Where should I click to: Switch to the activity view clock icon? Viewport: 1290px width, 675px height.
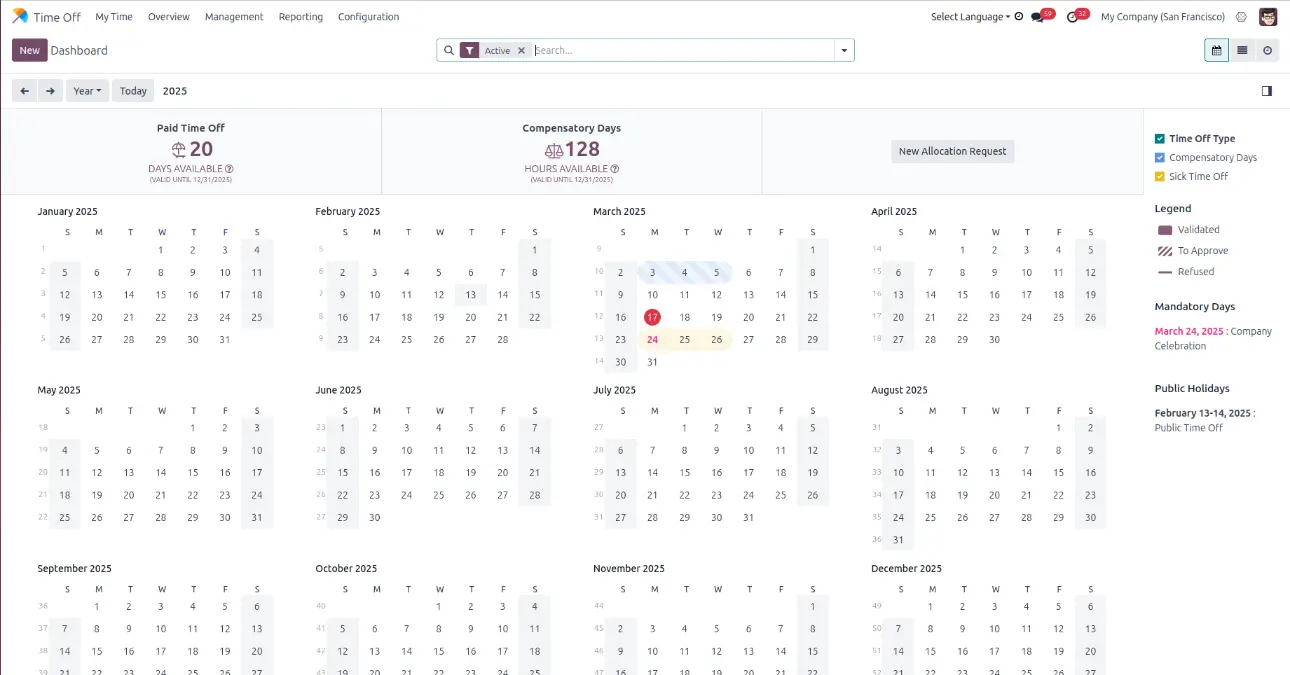(1267, 50)
